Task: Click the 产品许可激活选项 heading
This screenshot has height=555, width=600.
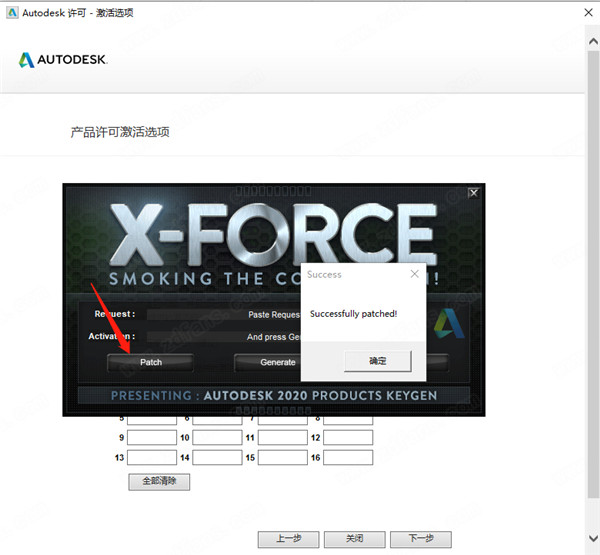Action: click(x=120, y=132)
